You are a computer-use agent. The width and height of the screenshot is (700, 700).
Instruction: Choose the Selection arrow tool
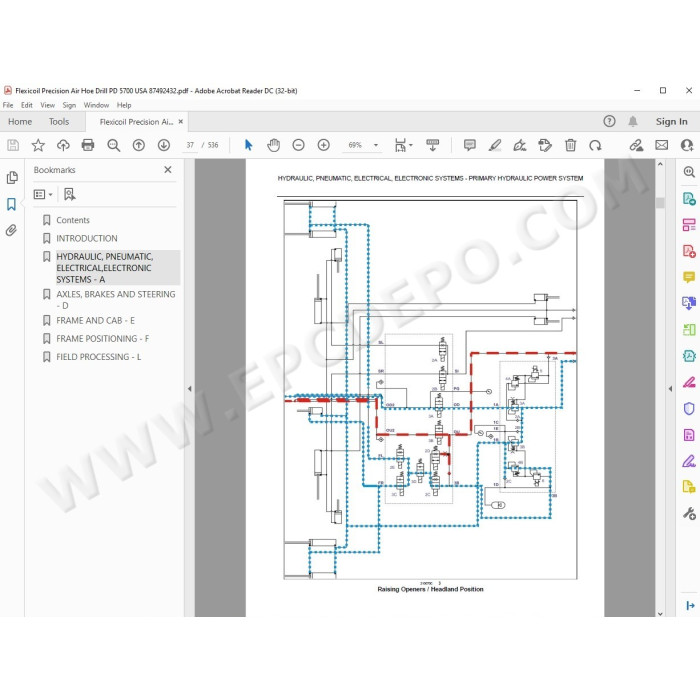(x=249, y=145)
